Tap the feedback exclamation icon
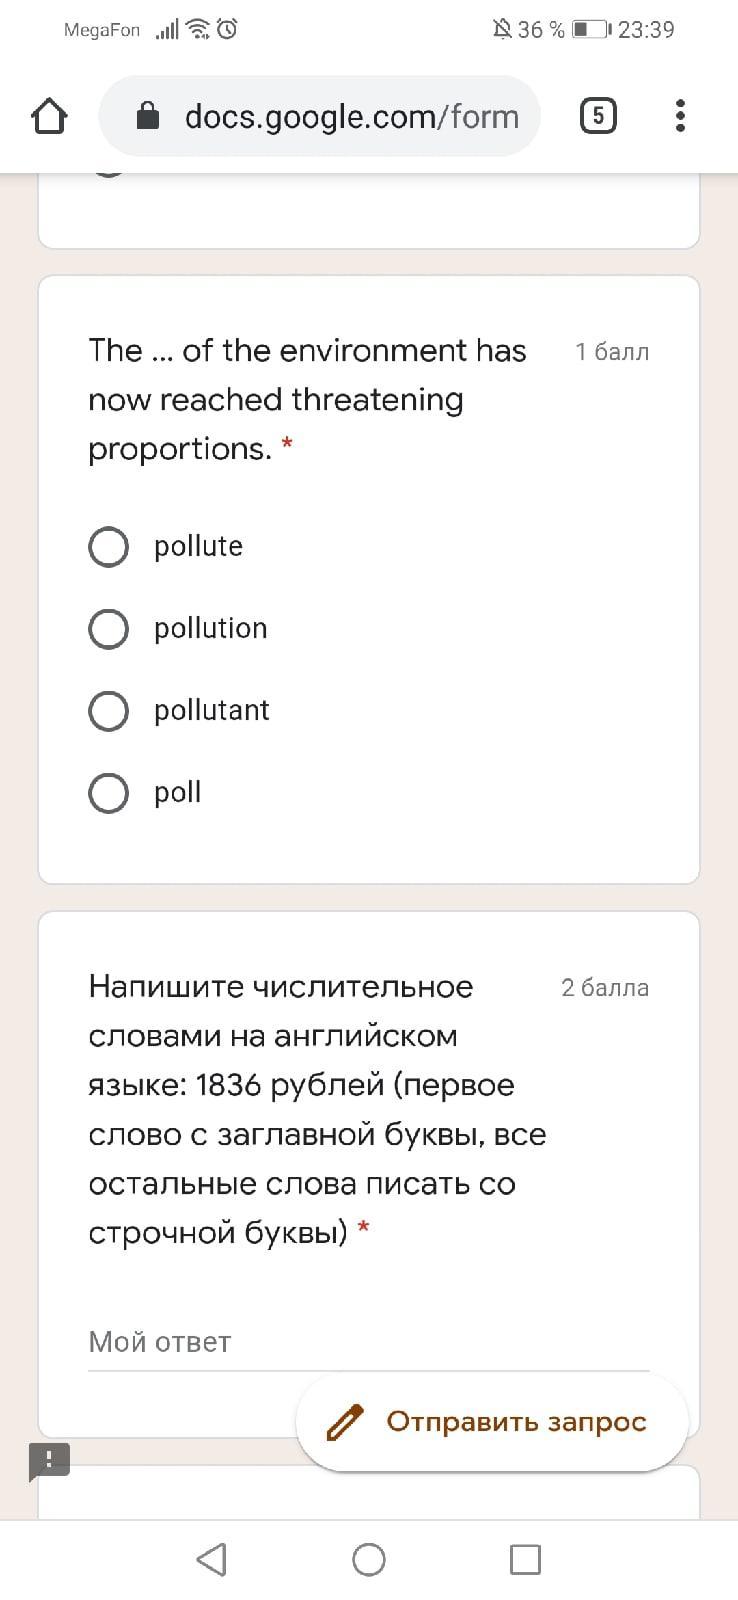Viewport: 738px width, 1600px height. click(49, 1460)
